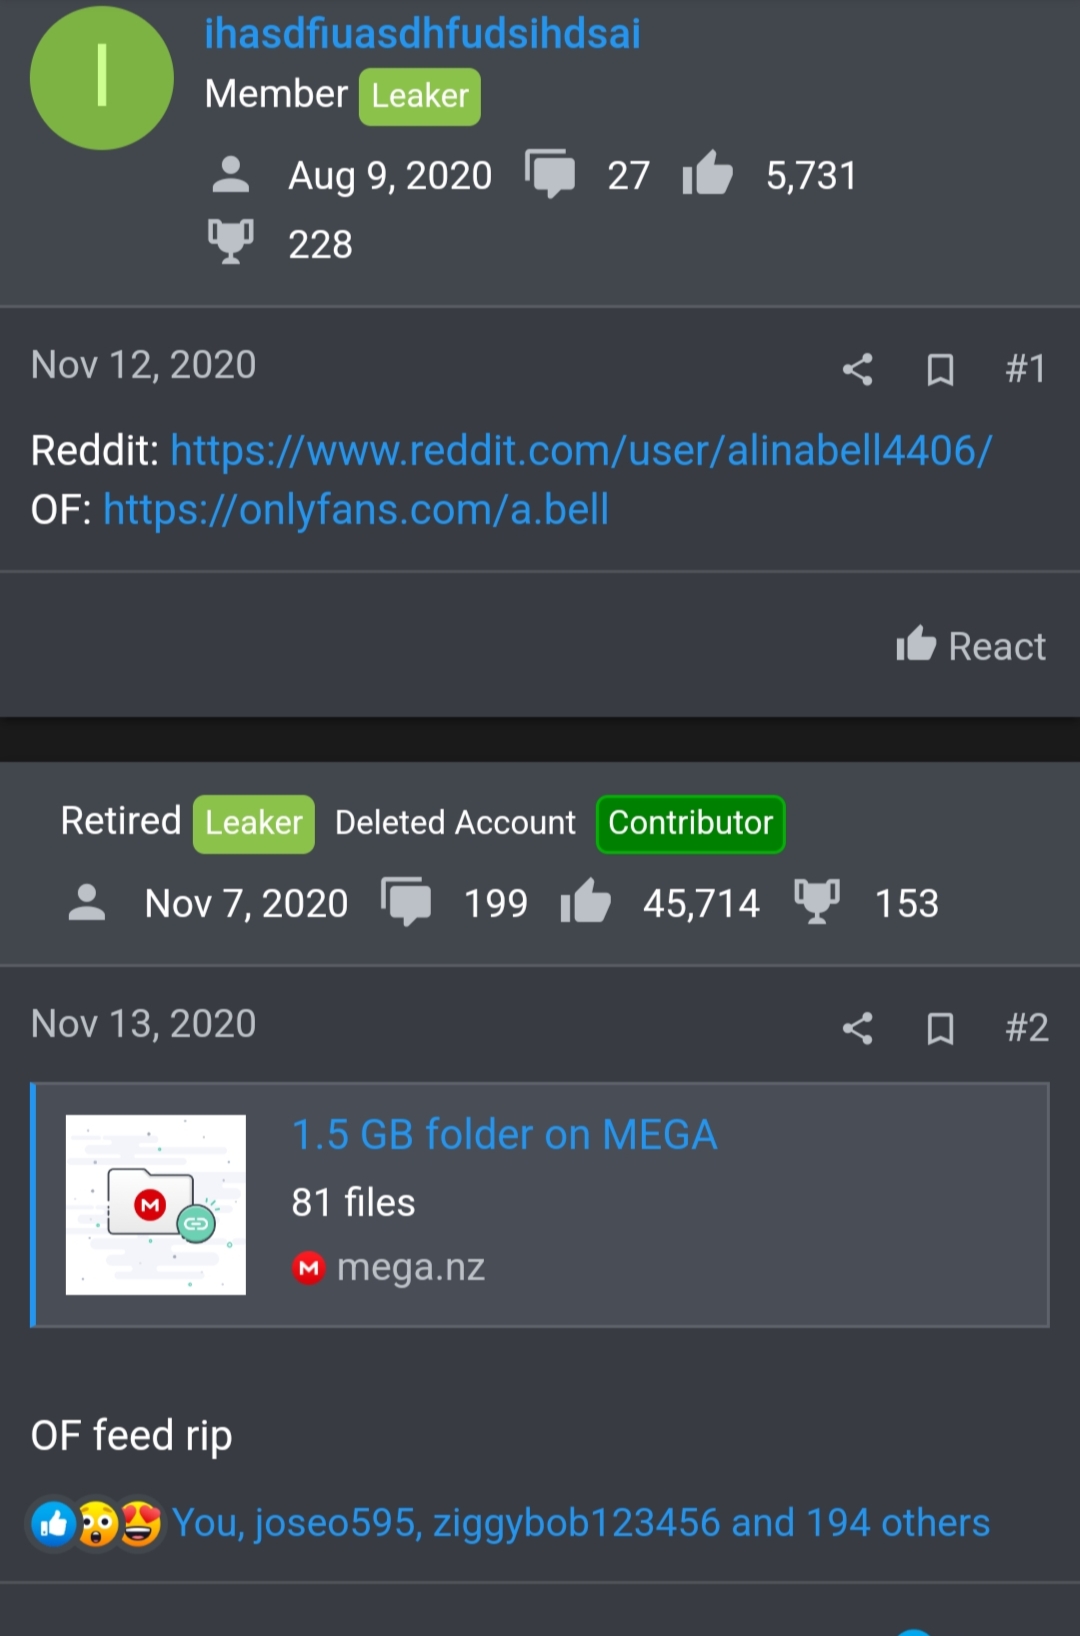Click the thumbs-up icon beside React
The height and width of the screenshot is (1636, 1080).
915,645
